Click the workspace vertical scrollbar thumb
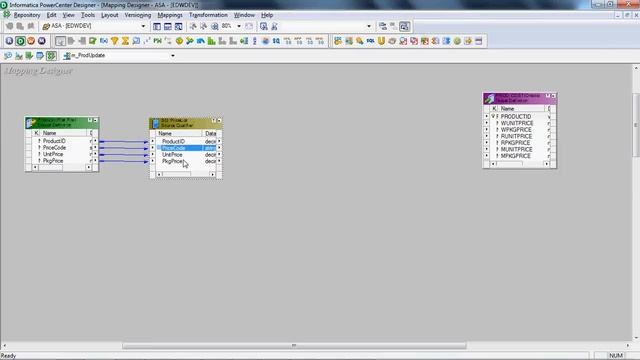This screenshot has height=360, width=640. (x=636, y=124)
